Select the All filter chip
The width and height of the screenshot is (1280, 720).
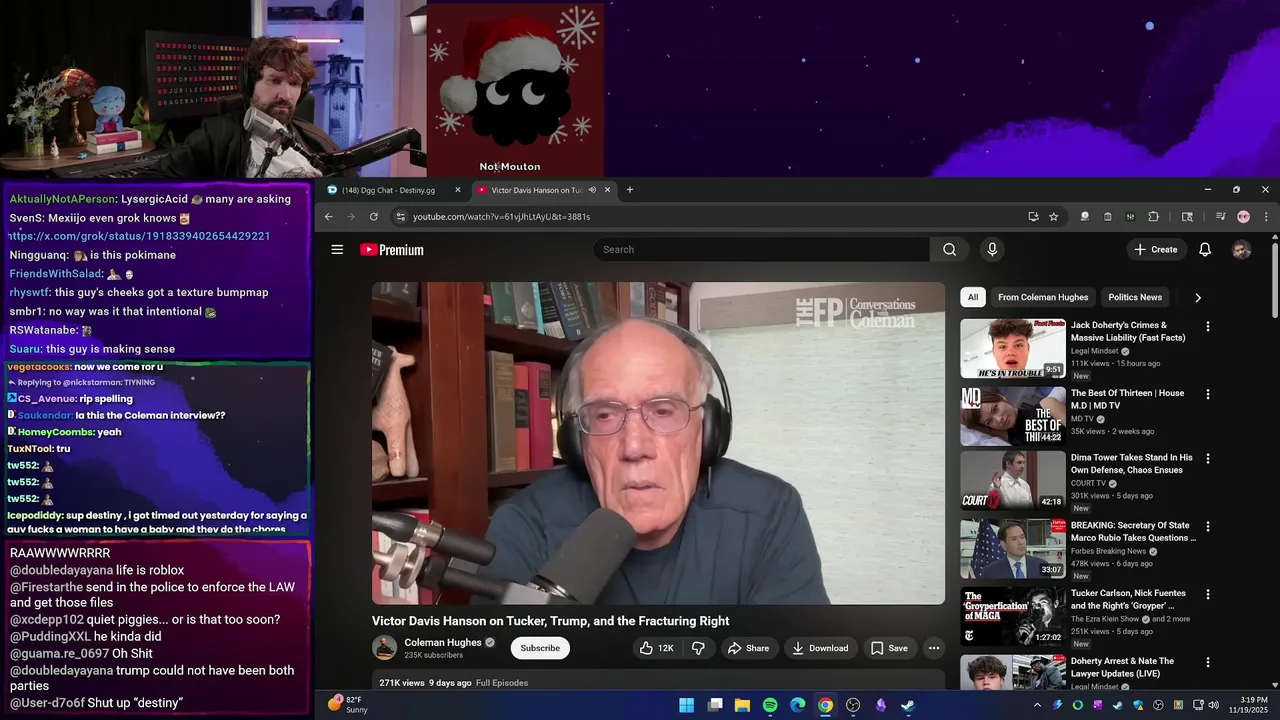[973, 297]
